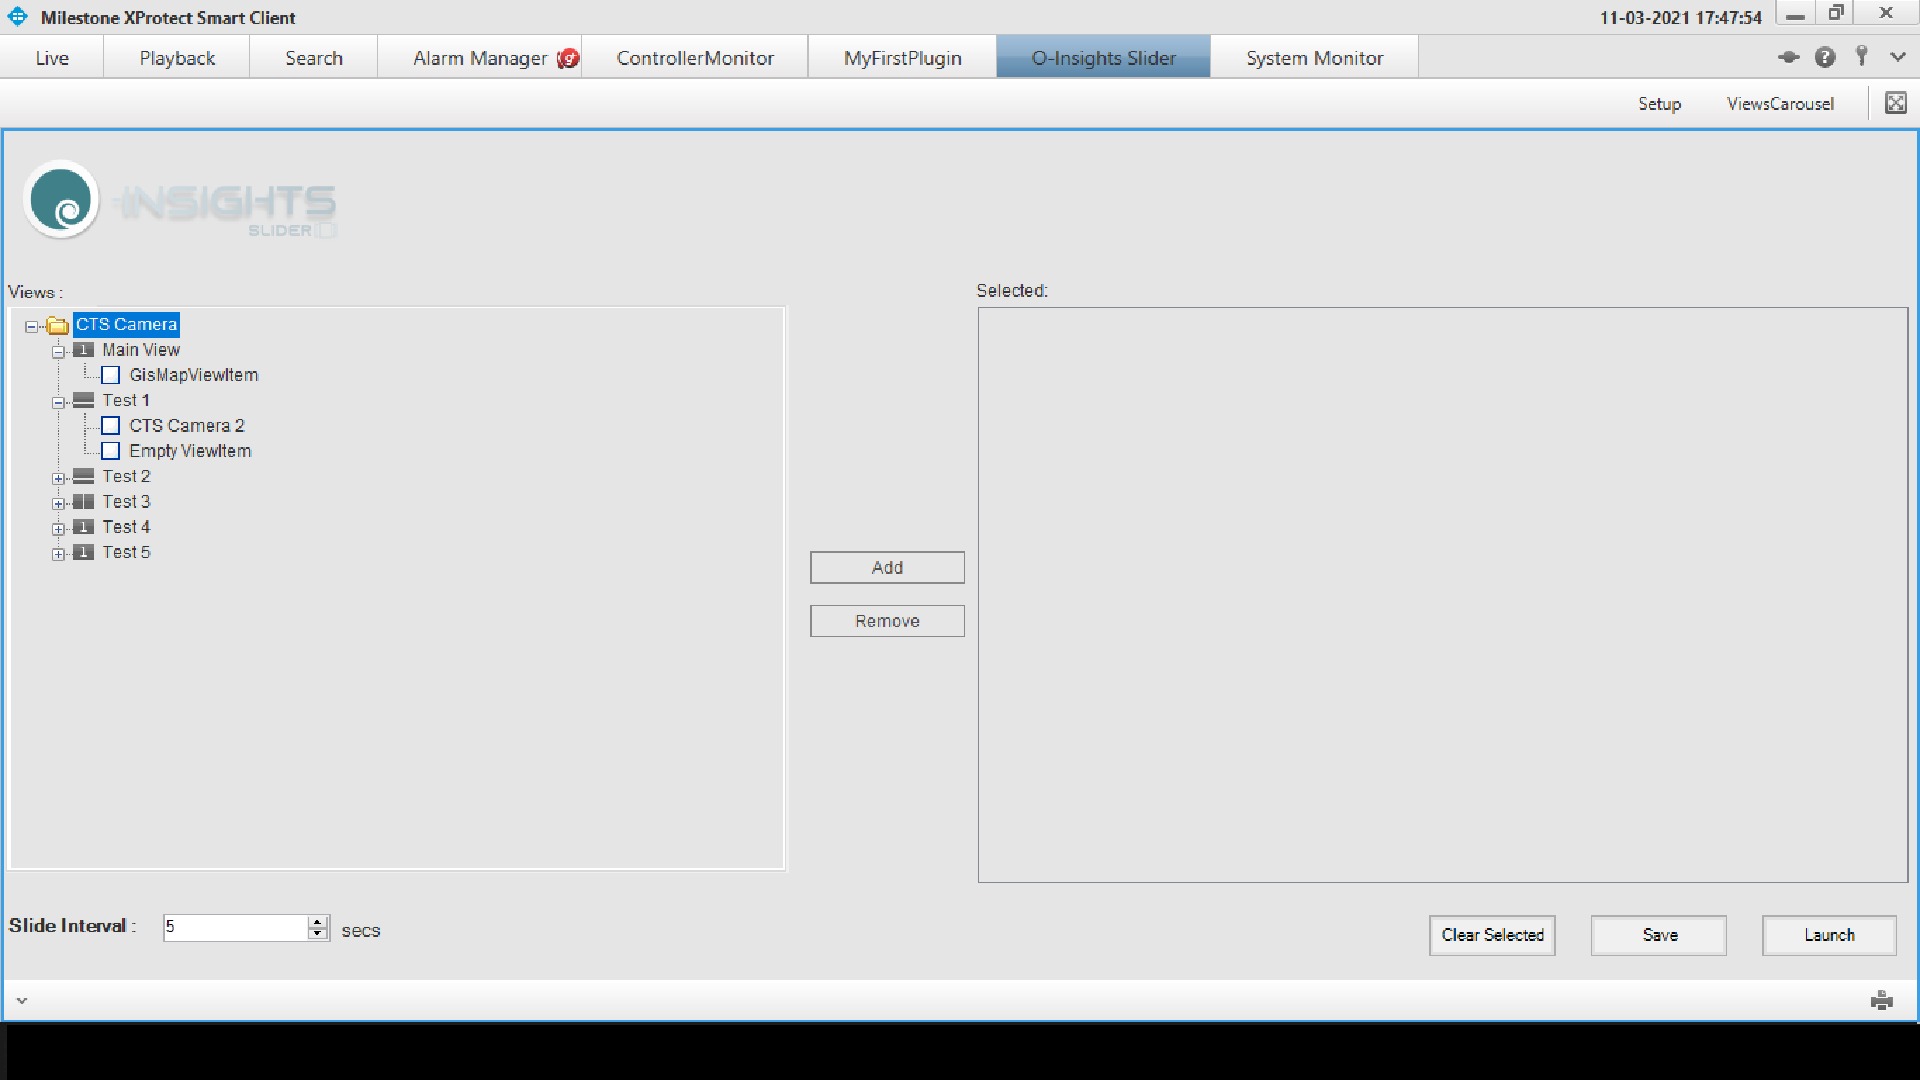The height and width of the screenshot is (1080, 1920).
Task: Select the Test 4 tree label
Action: (x=126, y=527)
